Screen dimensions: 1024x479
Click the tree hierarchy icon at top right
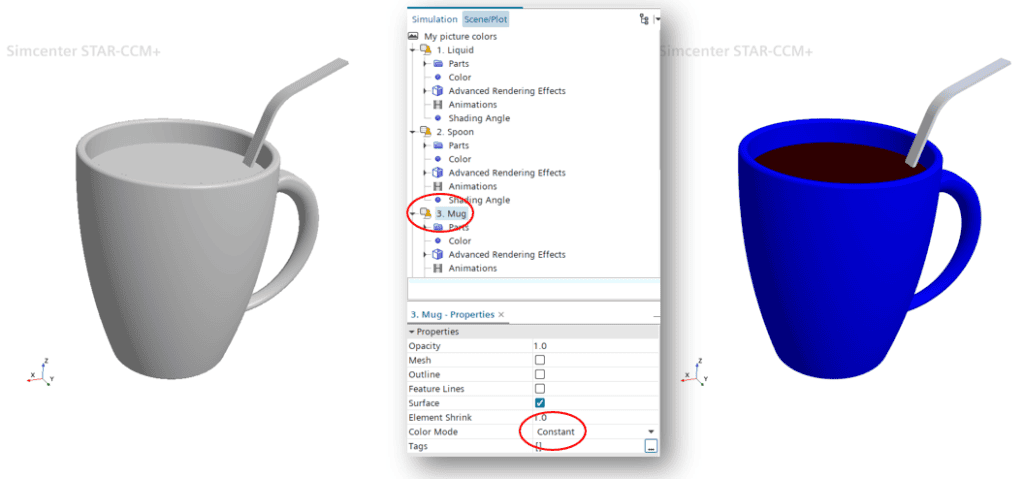pos(645,20)
